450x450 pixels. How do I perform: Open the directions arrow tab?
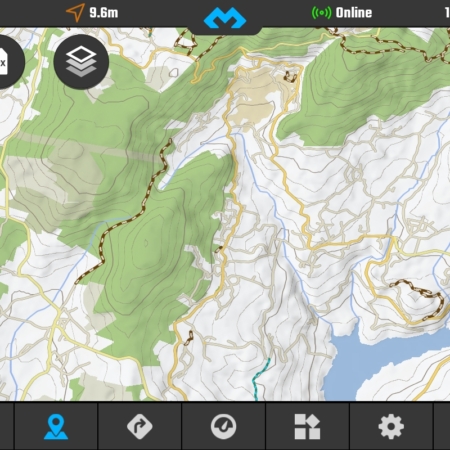pyautogui.click(x=140, y=426)
